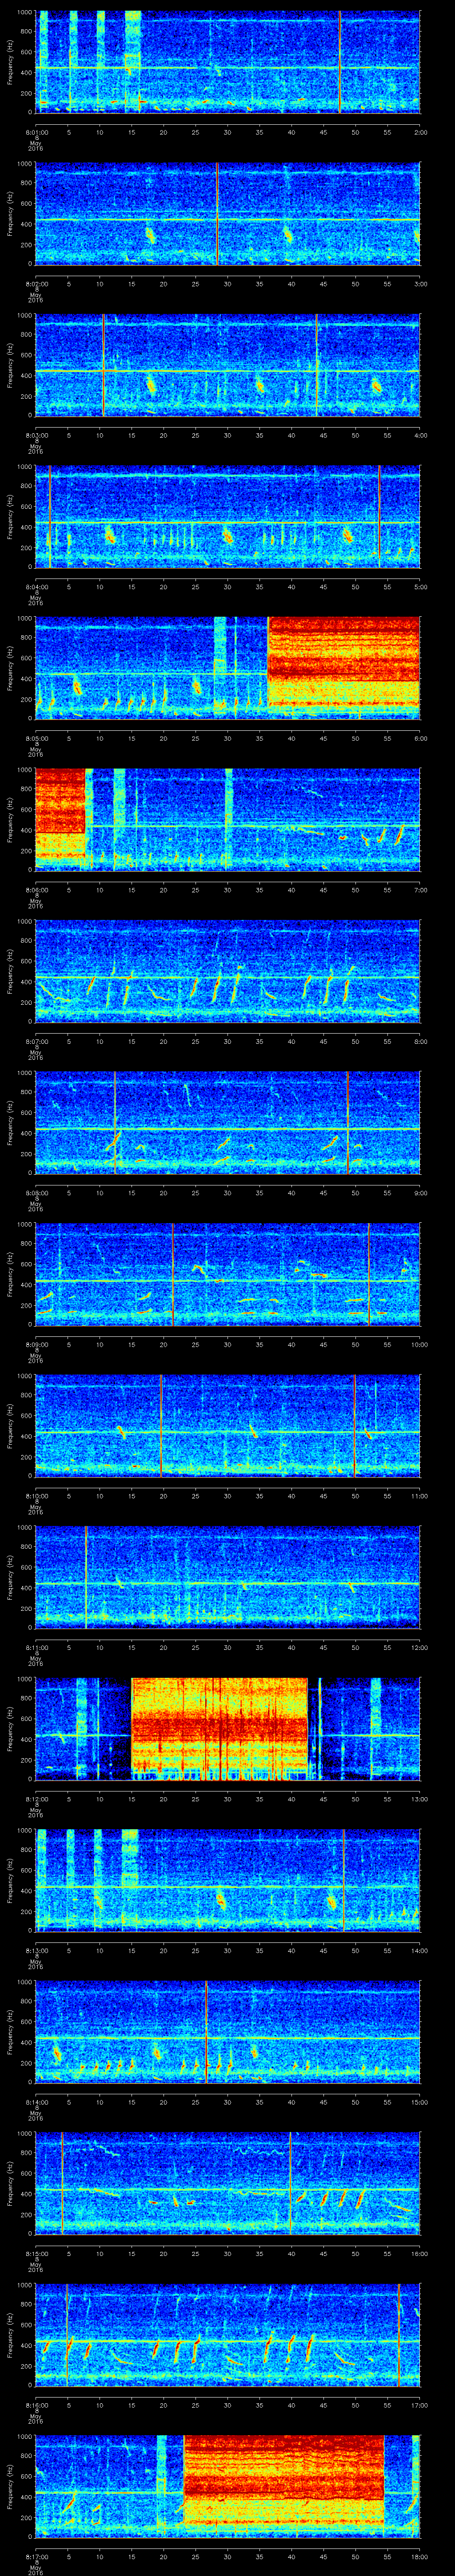Pick the 8:15:00 spectrogram panel
This screenshot has height=2576, width=455.
click(x=228, y=2183)
